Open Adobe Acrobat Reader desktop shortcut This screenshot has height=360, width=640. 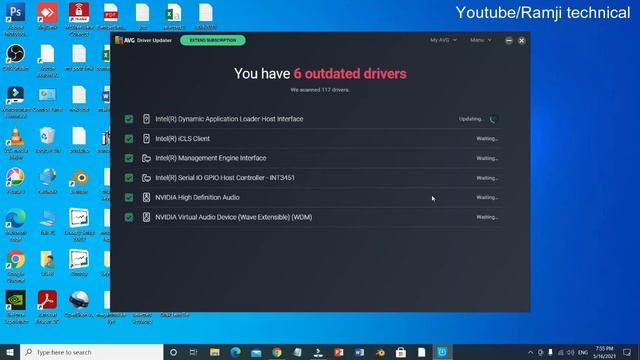[x=47, y=307]
